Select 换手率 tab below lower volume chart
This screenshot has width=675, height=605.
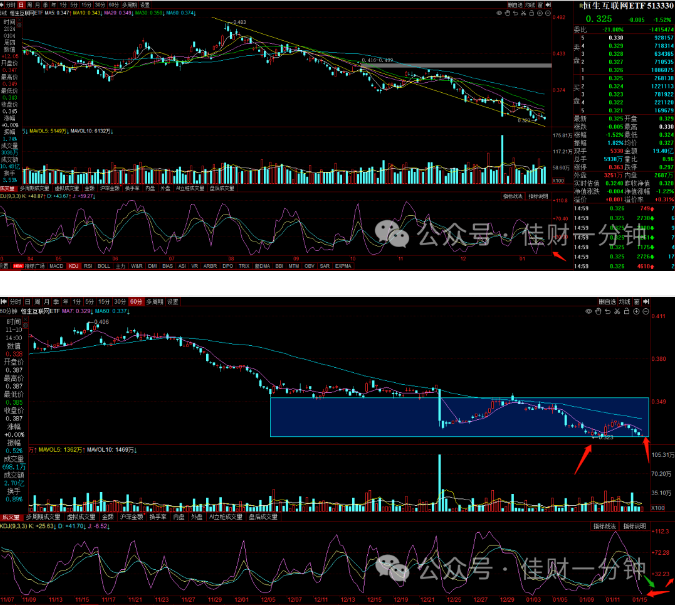(158, 517)
